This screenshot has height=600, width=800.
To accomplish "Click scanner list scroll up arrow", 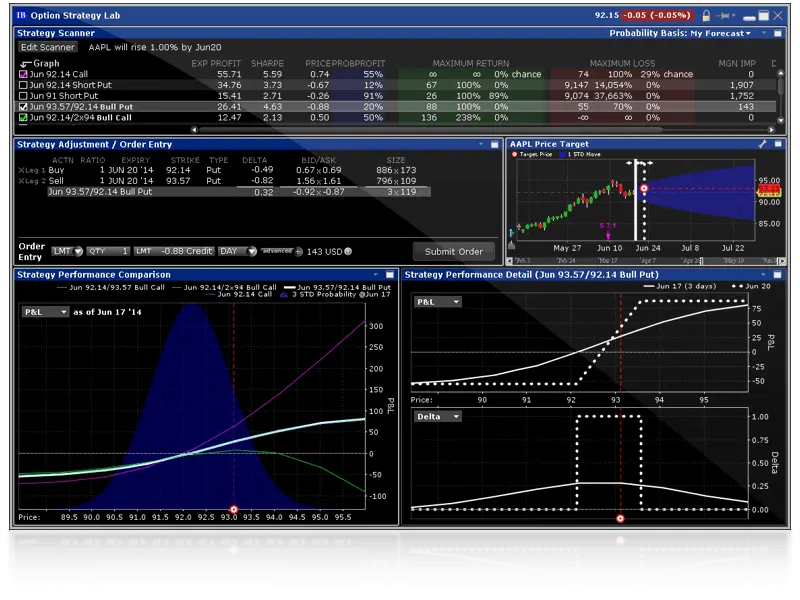I will pos(780,73).
